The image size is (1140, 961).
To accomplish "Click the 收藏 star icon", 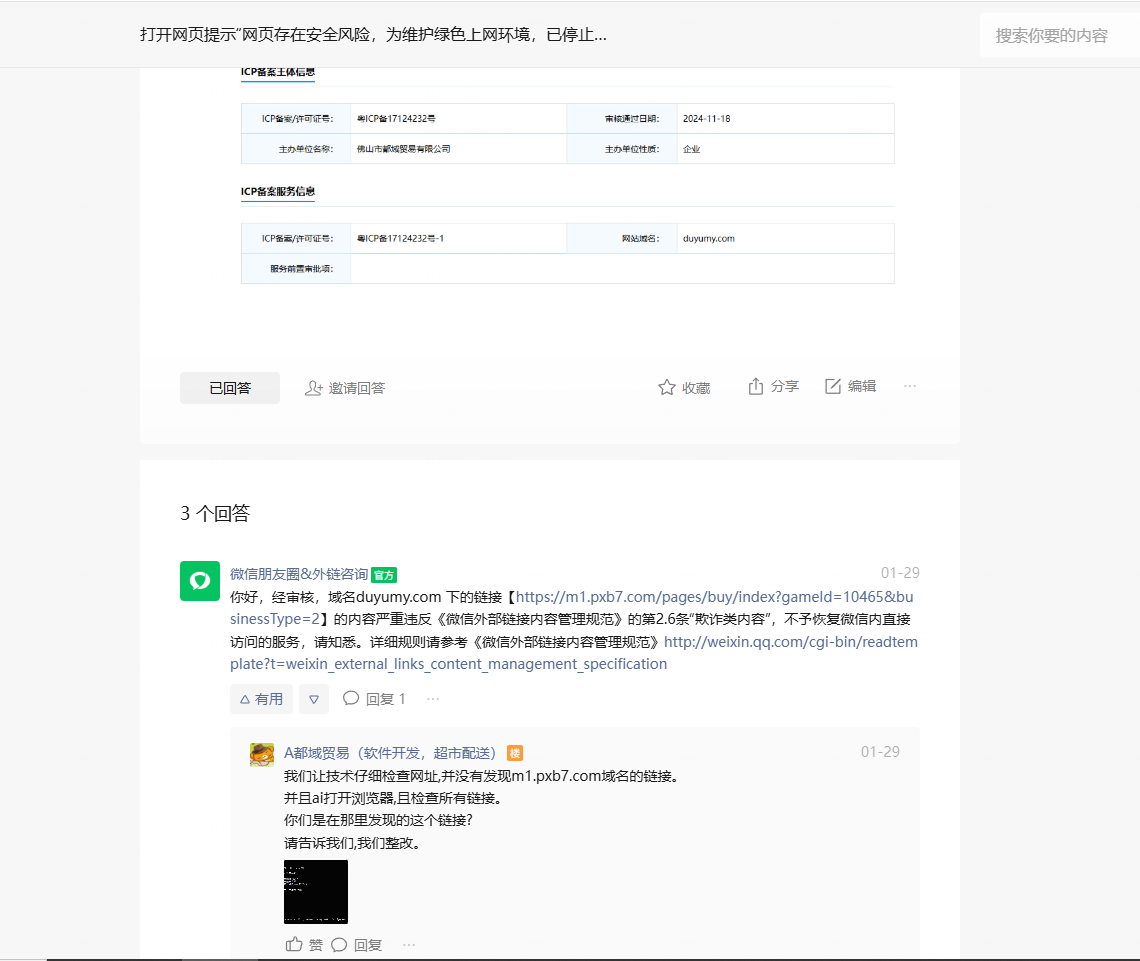I will [x=667, y=387].
